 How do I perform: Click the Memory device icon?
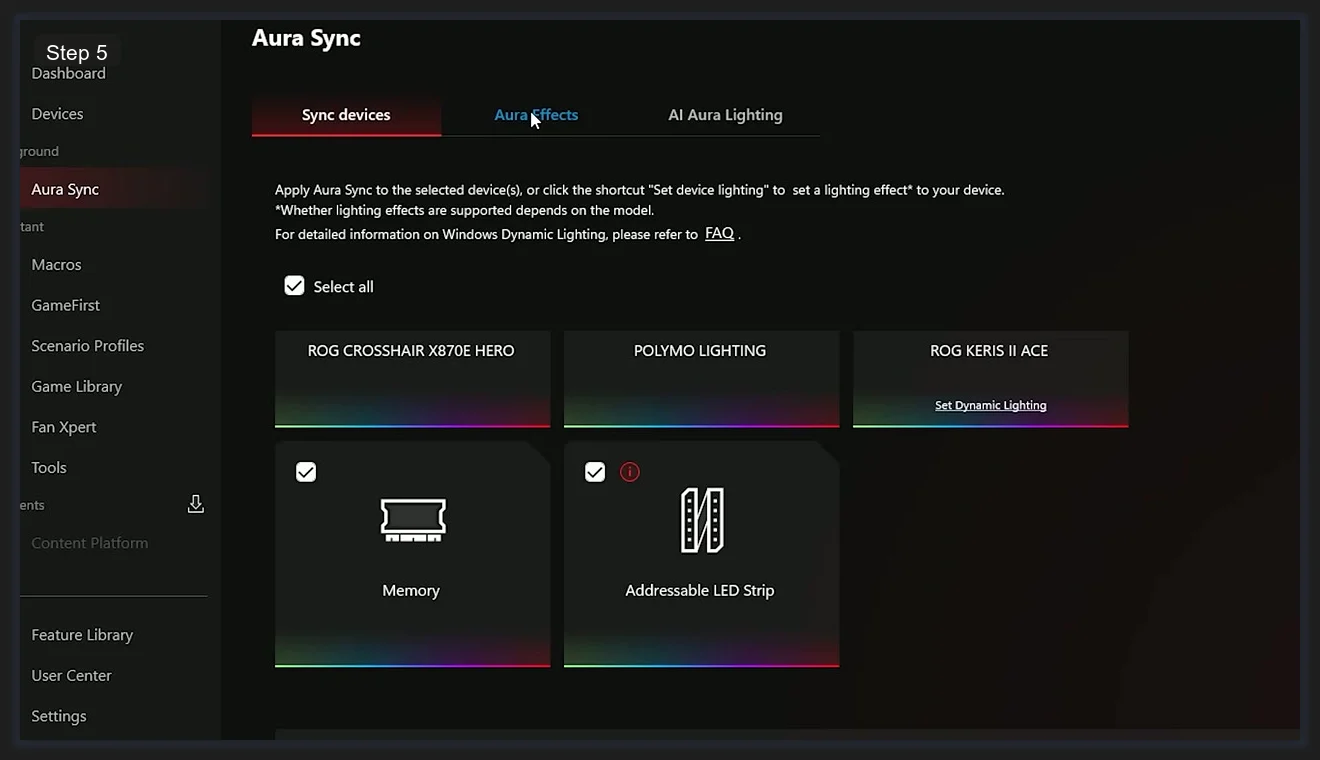click(411, 520)
